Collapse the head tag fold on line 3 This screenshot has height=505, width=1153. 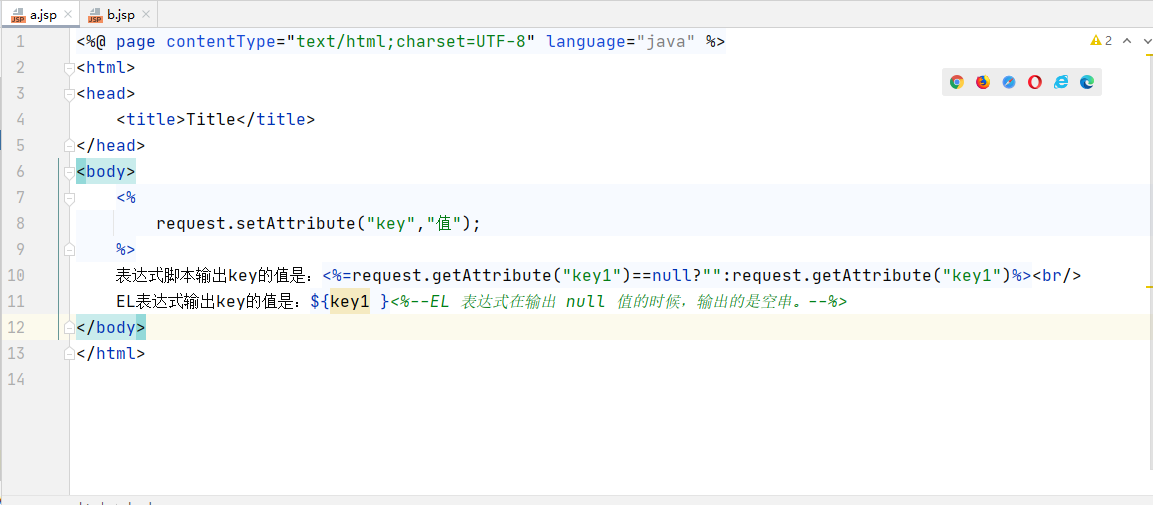[69, 94]
